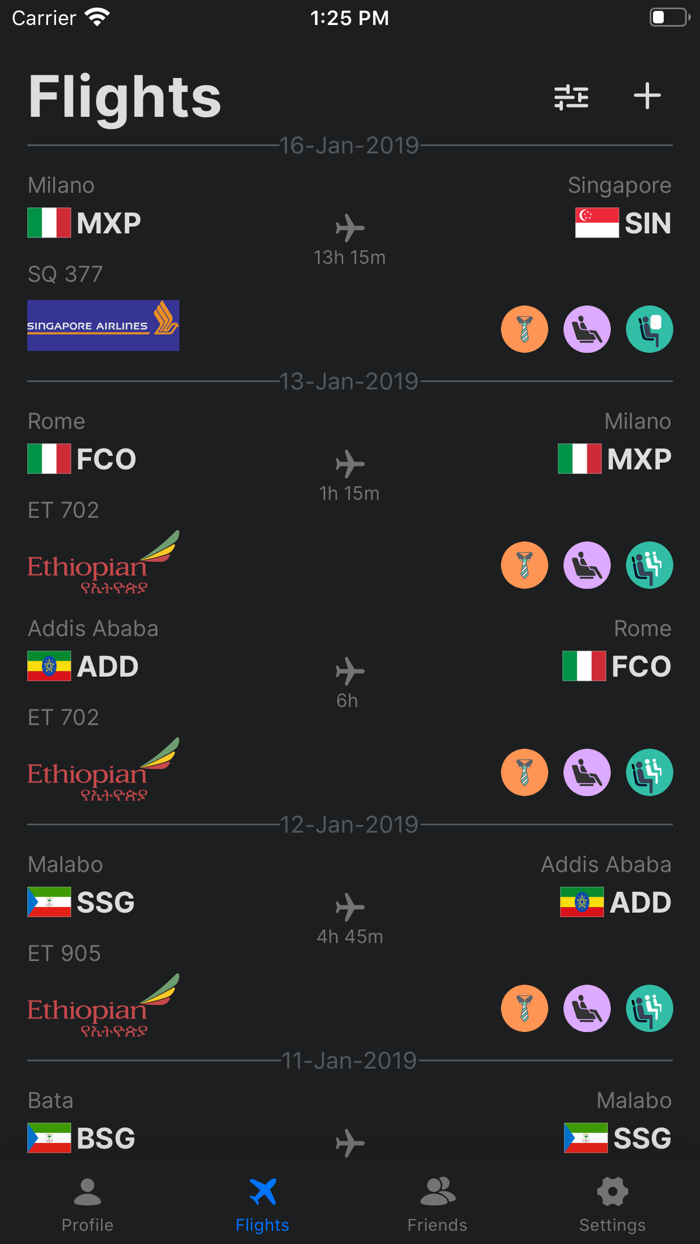
Task: Tap the business-tie icon for flight SQ 377
Action: 525,328
